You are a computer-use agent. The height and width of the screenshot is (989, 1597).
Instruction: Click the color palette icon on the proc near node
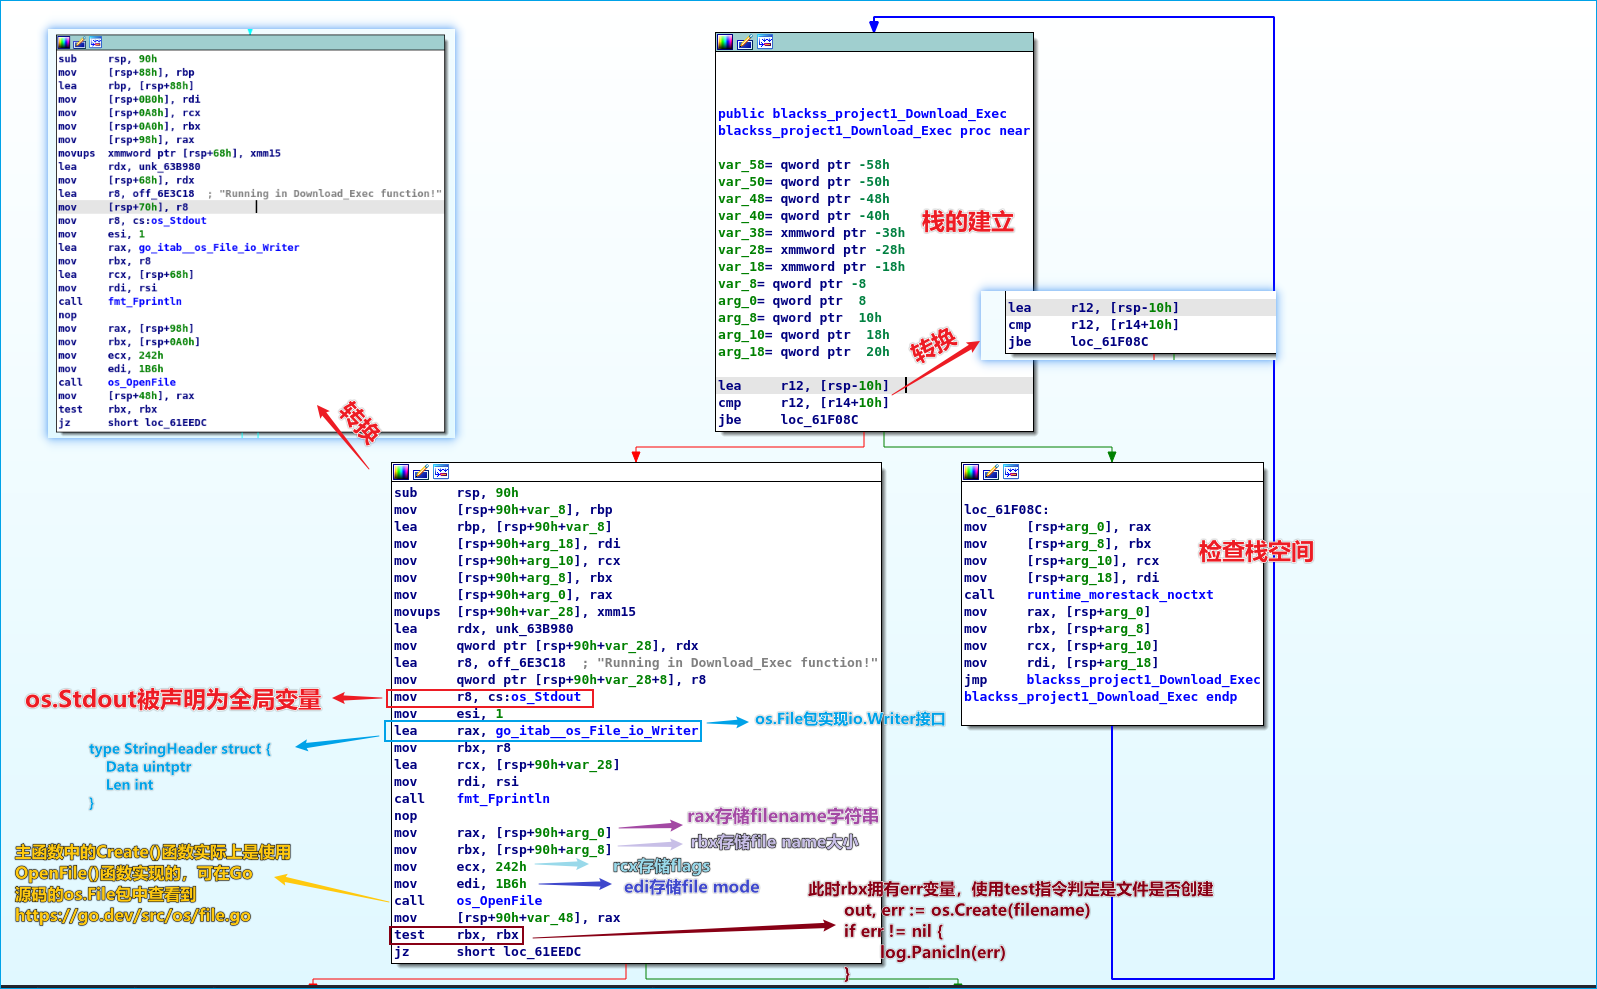(725, 42)
